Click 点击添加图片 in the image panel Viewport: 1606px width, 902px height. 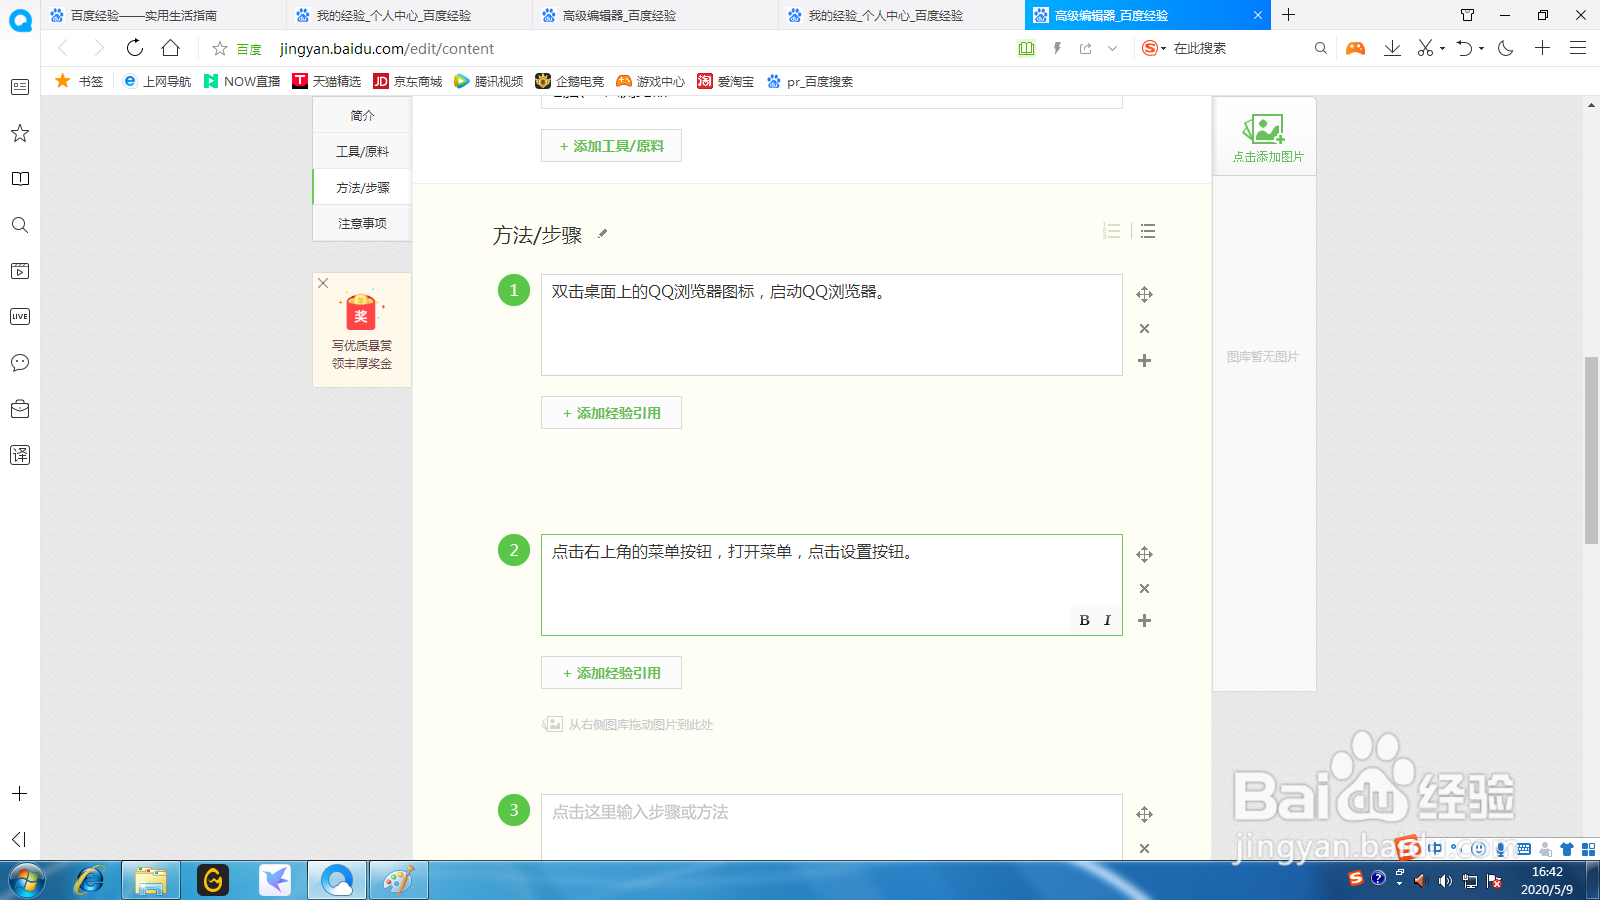pyautogui.click(x=1264, y=136)
